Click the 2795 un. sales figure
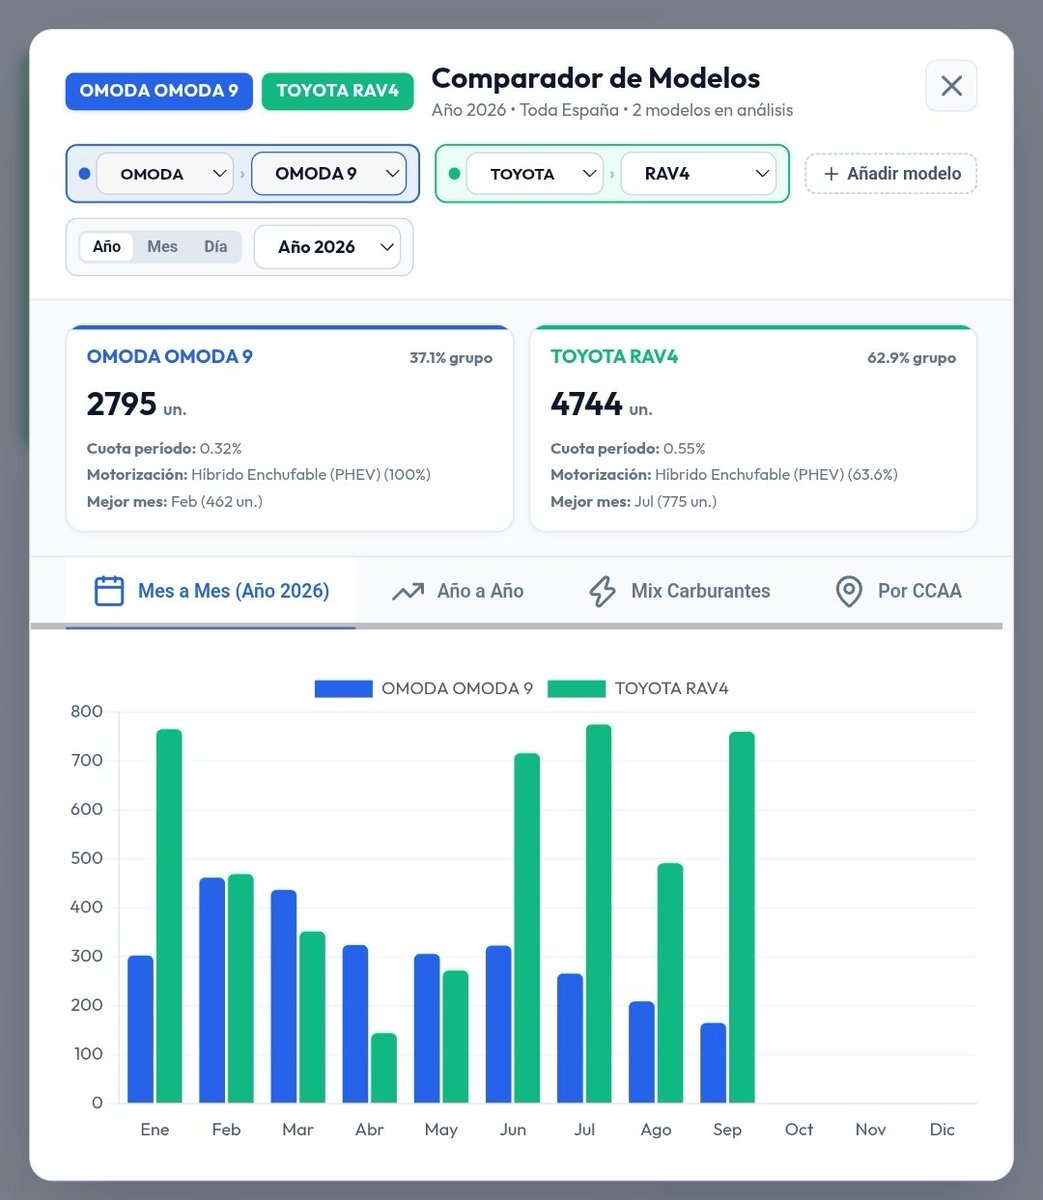 click(x=136, y=404)
